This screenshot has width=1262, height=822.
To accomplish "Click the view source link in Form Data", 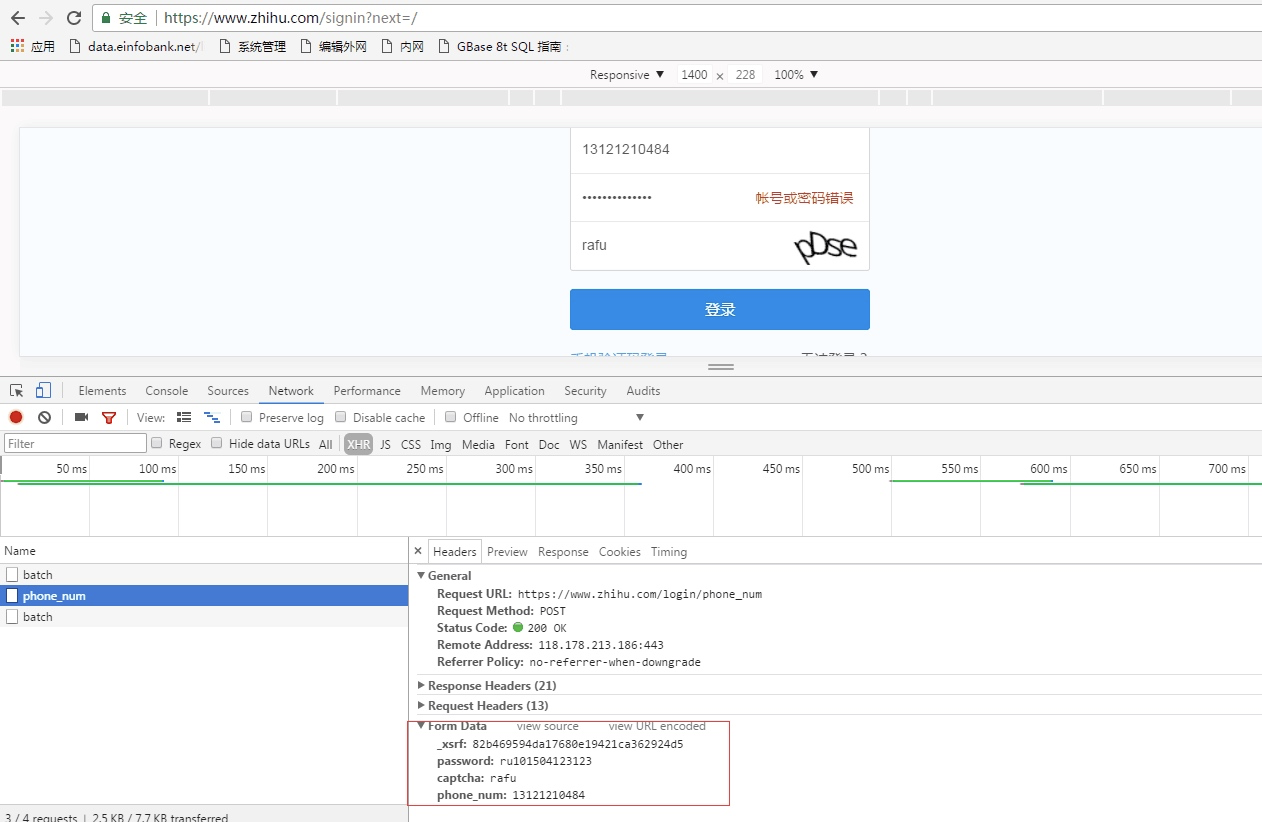I will (x=547, y=726).
